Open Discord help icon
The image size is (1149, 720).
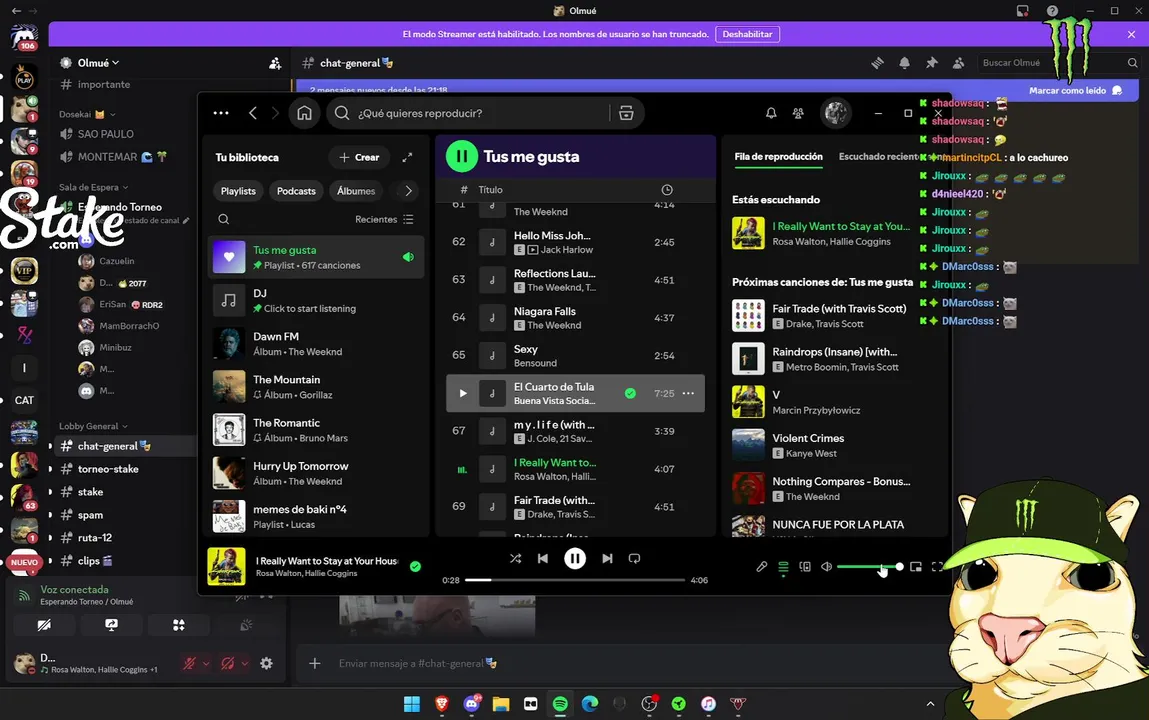pos(1052,10)
